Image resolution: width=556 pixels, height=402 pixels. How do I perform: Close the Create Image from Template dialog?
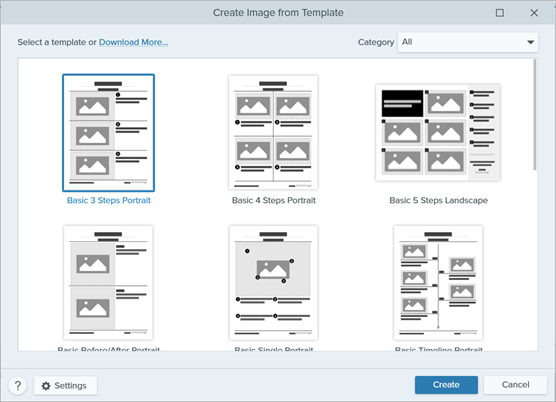point(534,13)
